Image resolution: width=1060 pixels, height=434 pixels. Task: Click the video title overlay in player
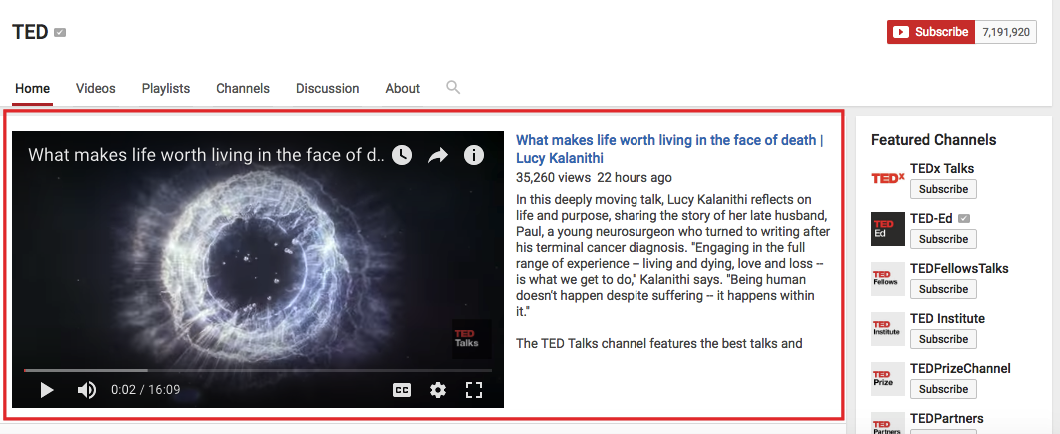point(206,155)
